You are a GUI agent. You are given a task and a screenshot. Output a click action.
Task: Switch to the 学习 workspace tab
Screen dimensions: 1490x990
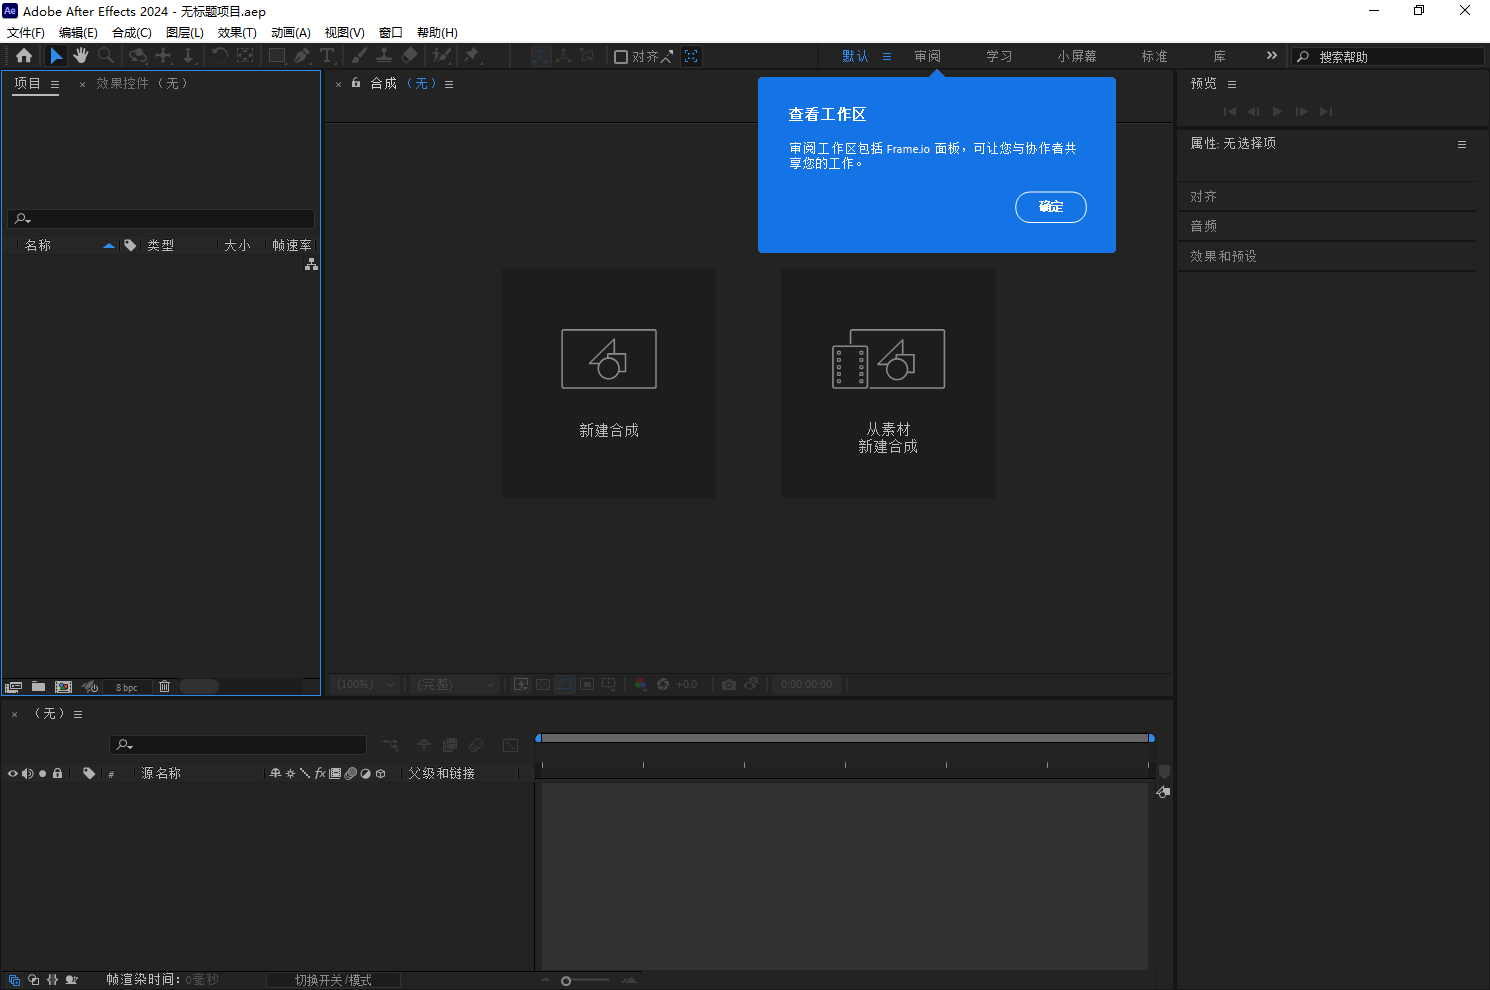pos(998,56)
